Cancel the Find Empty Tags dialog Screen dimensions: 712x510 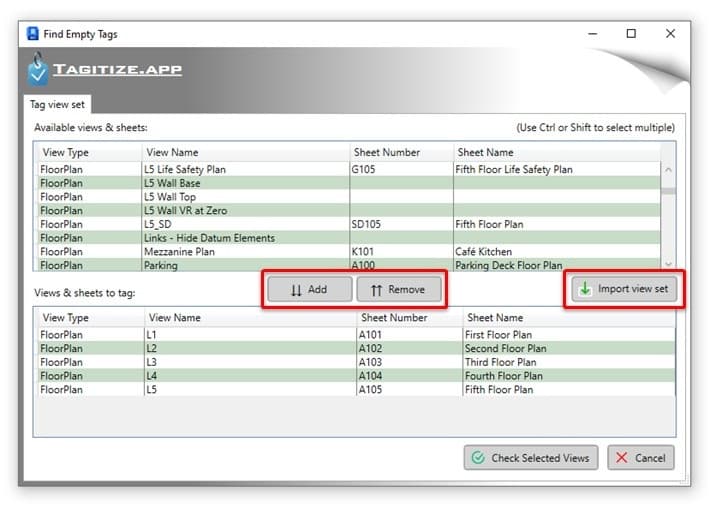[641, 457]
